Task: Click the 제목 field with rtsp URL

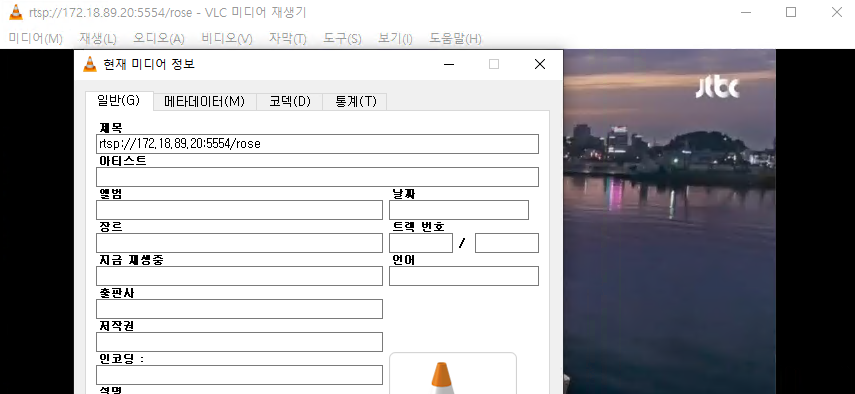Action: click(317, 144)
